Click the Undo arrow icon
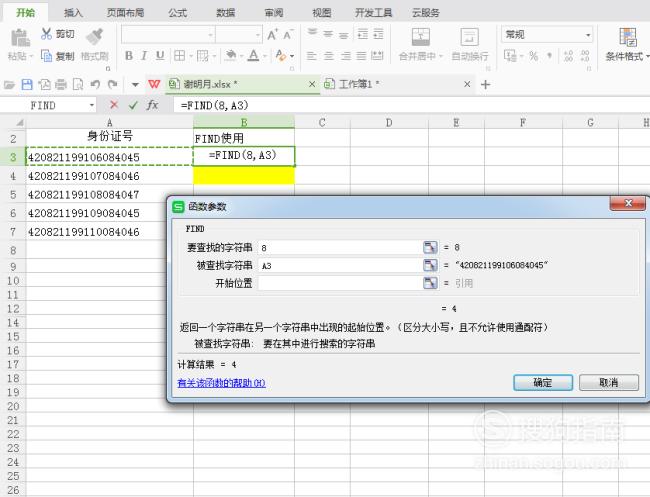This screenshot has height=497, width=650. pyautogui.click(x=95, y=85)
